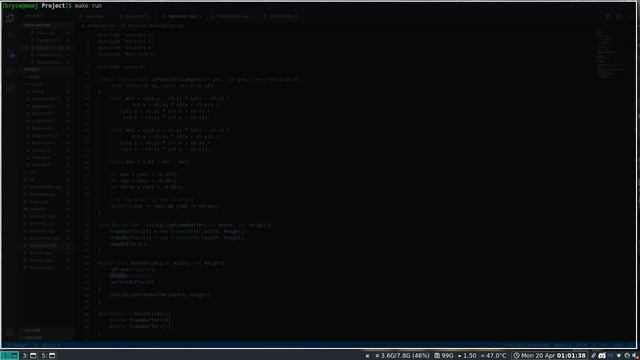The height and width of the screenshot is (360, 640).
Task: Switch to workspace 5 in bar
Action: pos(49,356)
